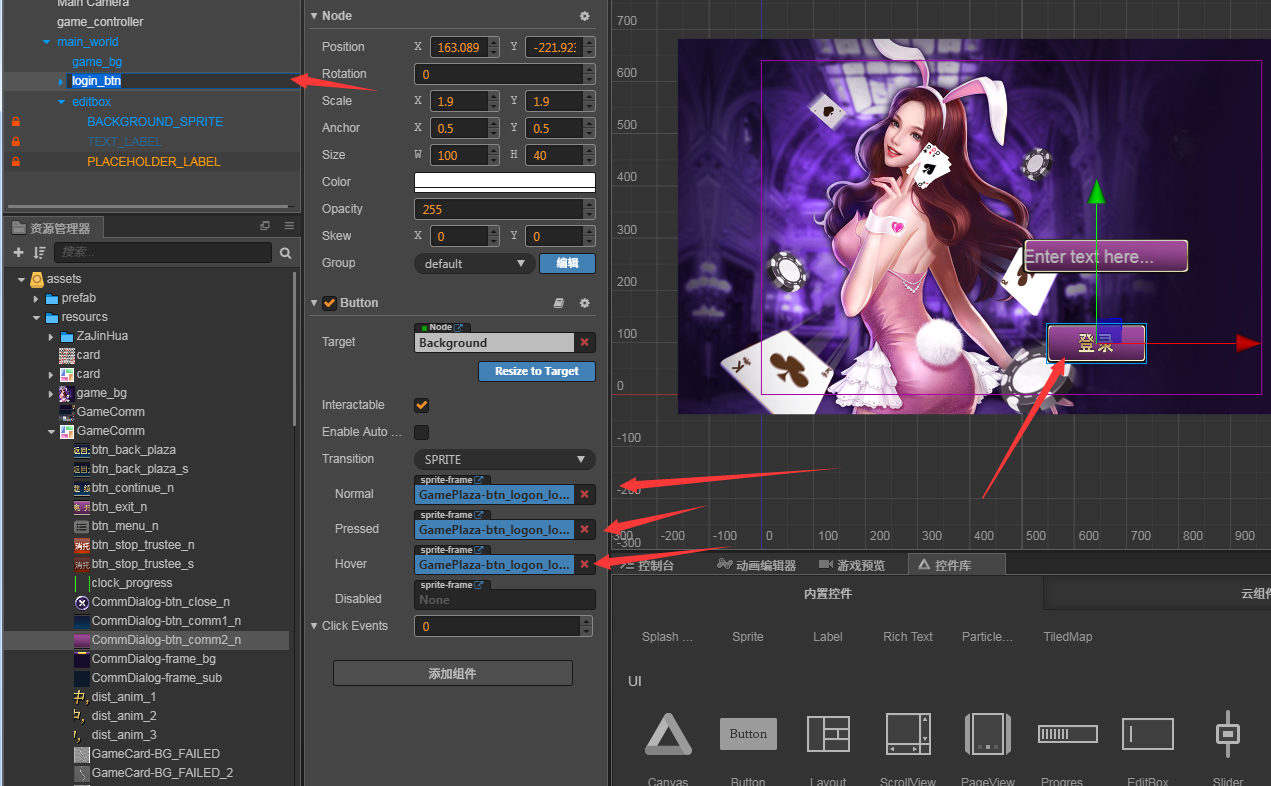Switch to the 控制台 console tab
The image size is (1271, 786).
pyautogui.click(x=647, y=565)
